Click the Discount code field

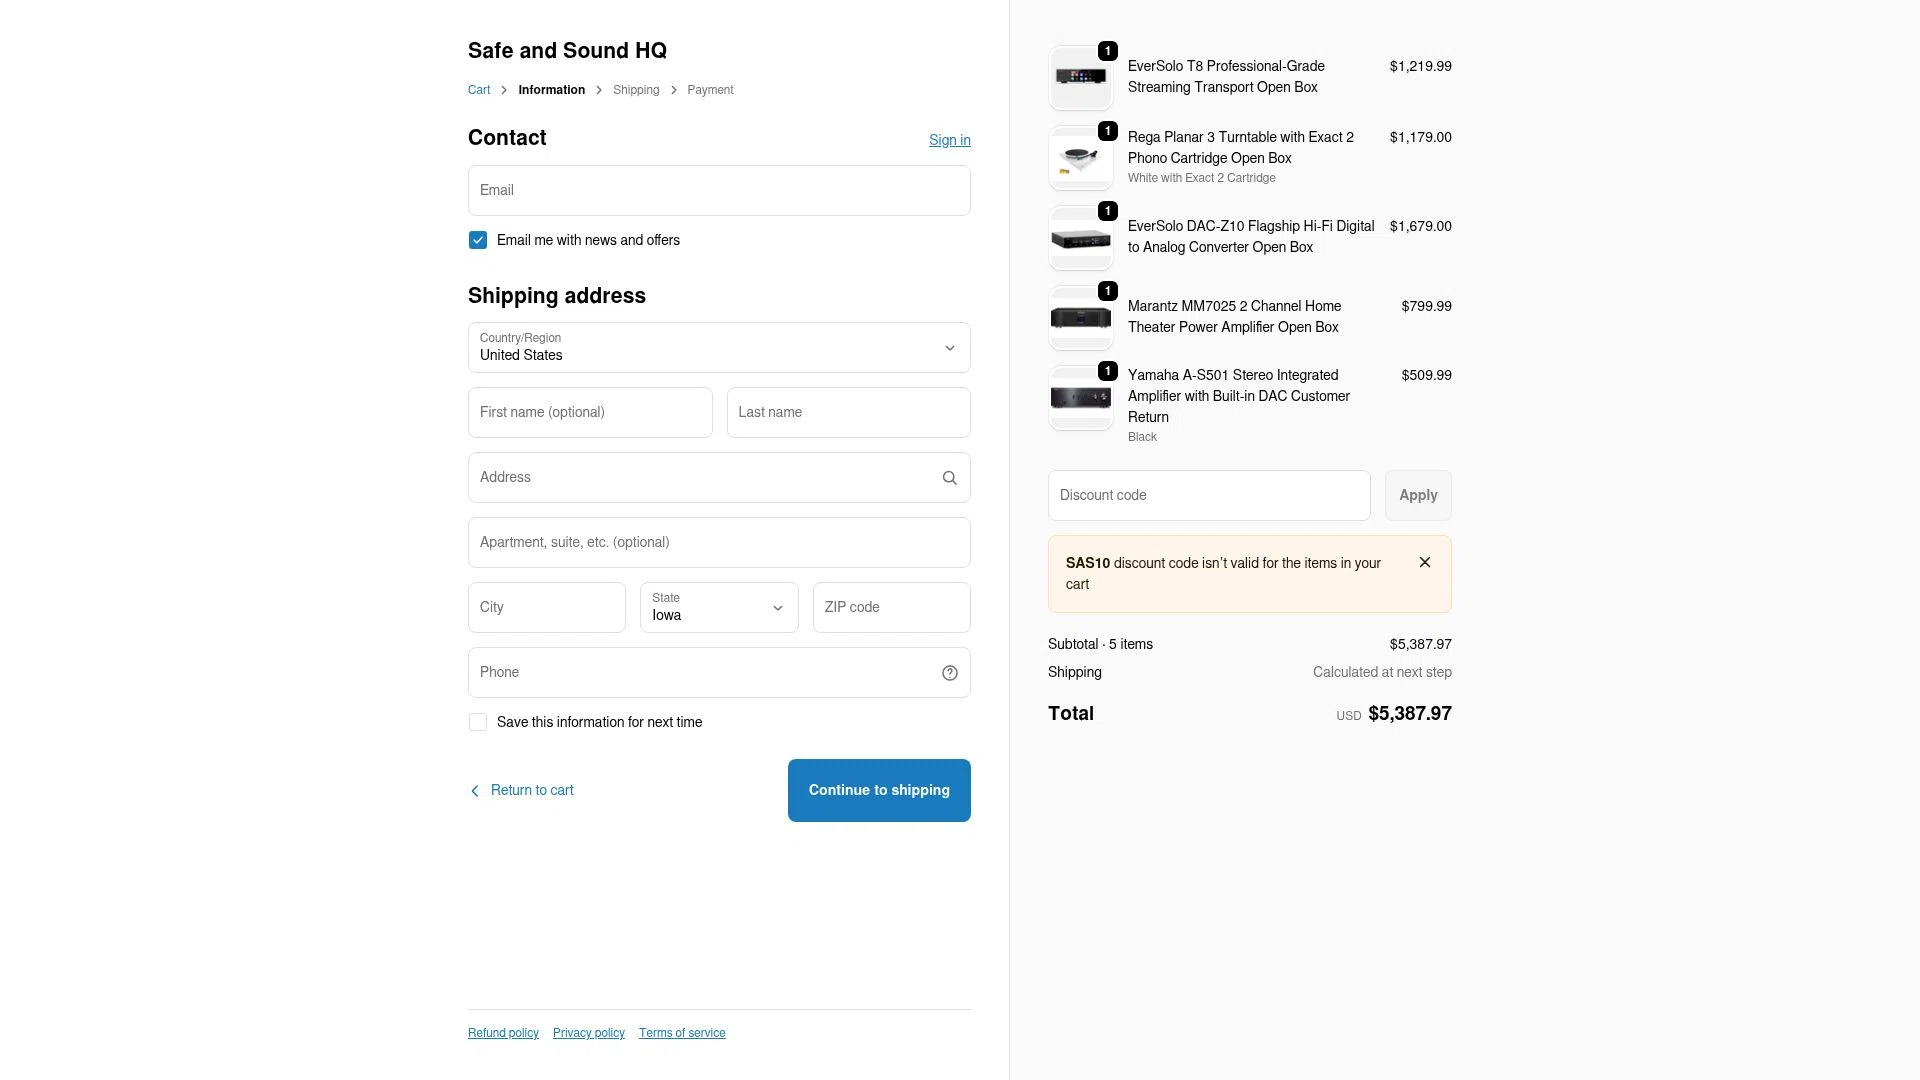click(x=1208, y=495)
